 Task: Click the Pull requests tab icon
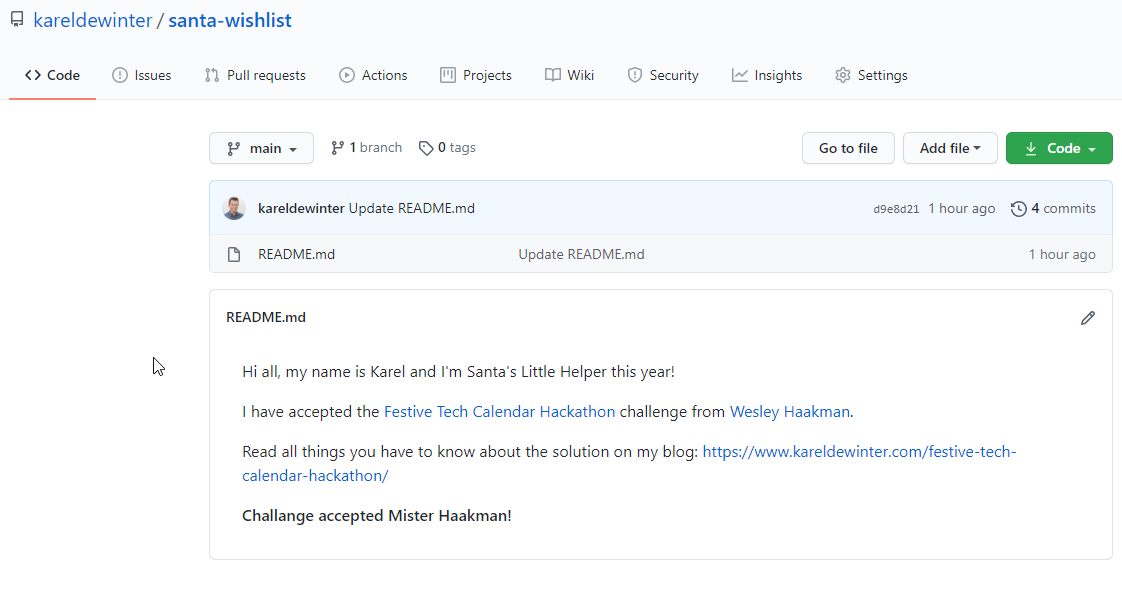click(x=212, y=75)
